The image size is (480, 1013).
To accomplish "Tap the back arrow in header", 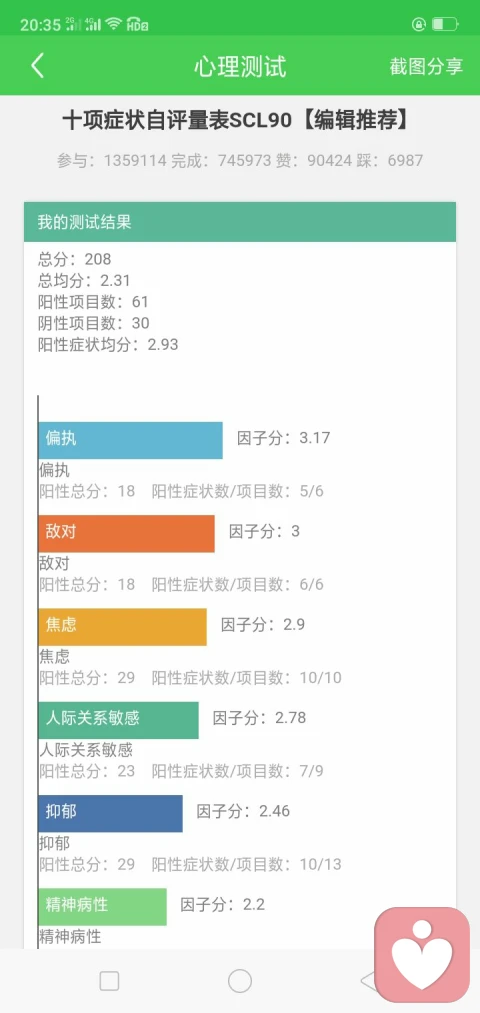I will coord(37,66).
